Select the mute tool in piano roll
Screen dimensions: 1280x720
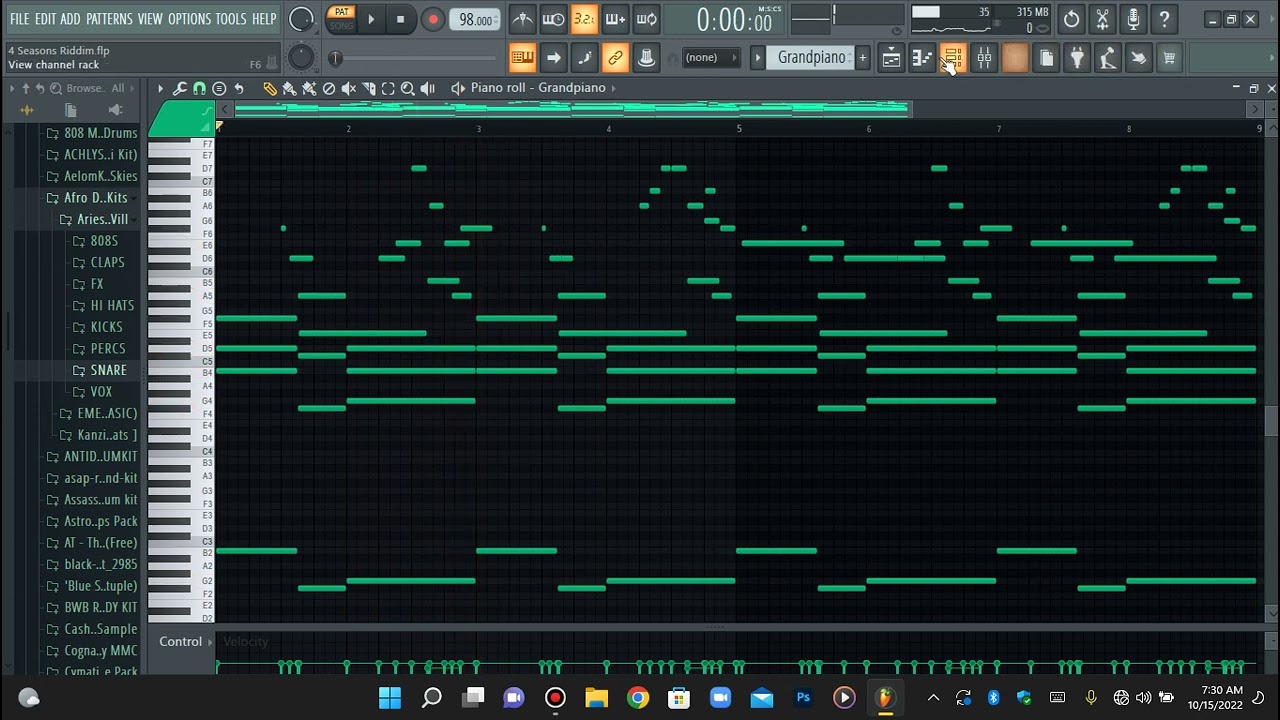pyautogui.click(x=349, y=88)
